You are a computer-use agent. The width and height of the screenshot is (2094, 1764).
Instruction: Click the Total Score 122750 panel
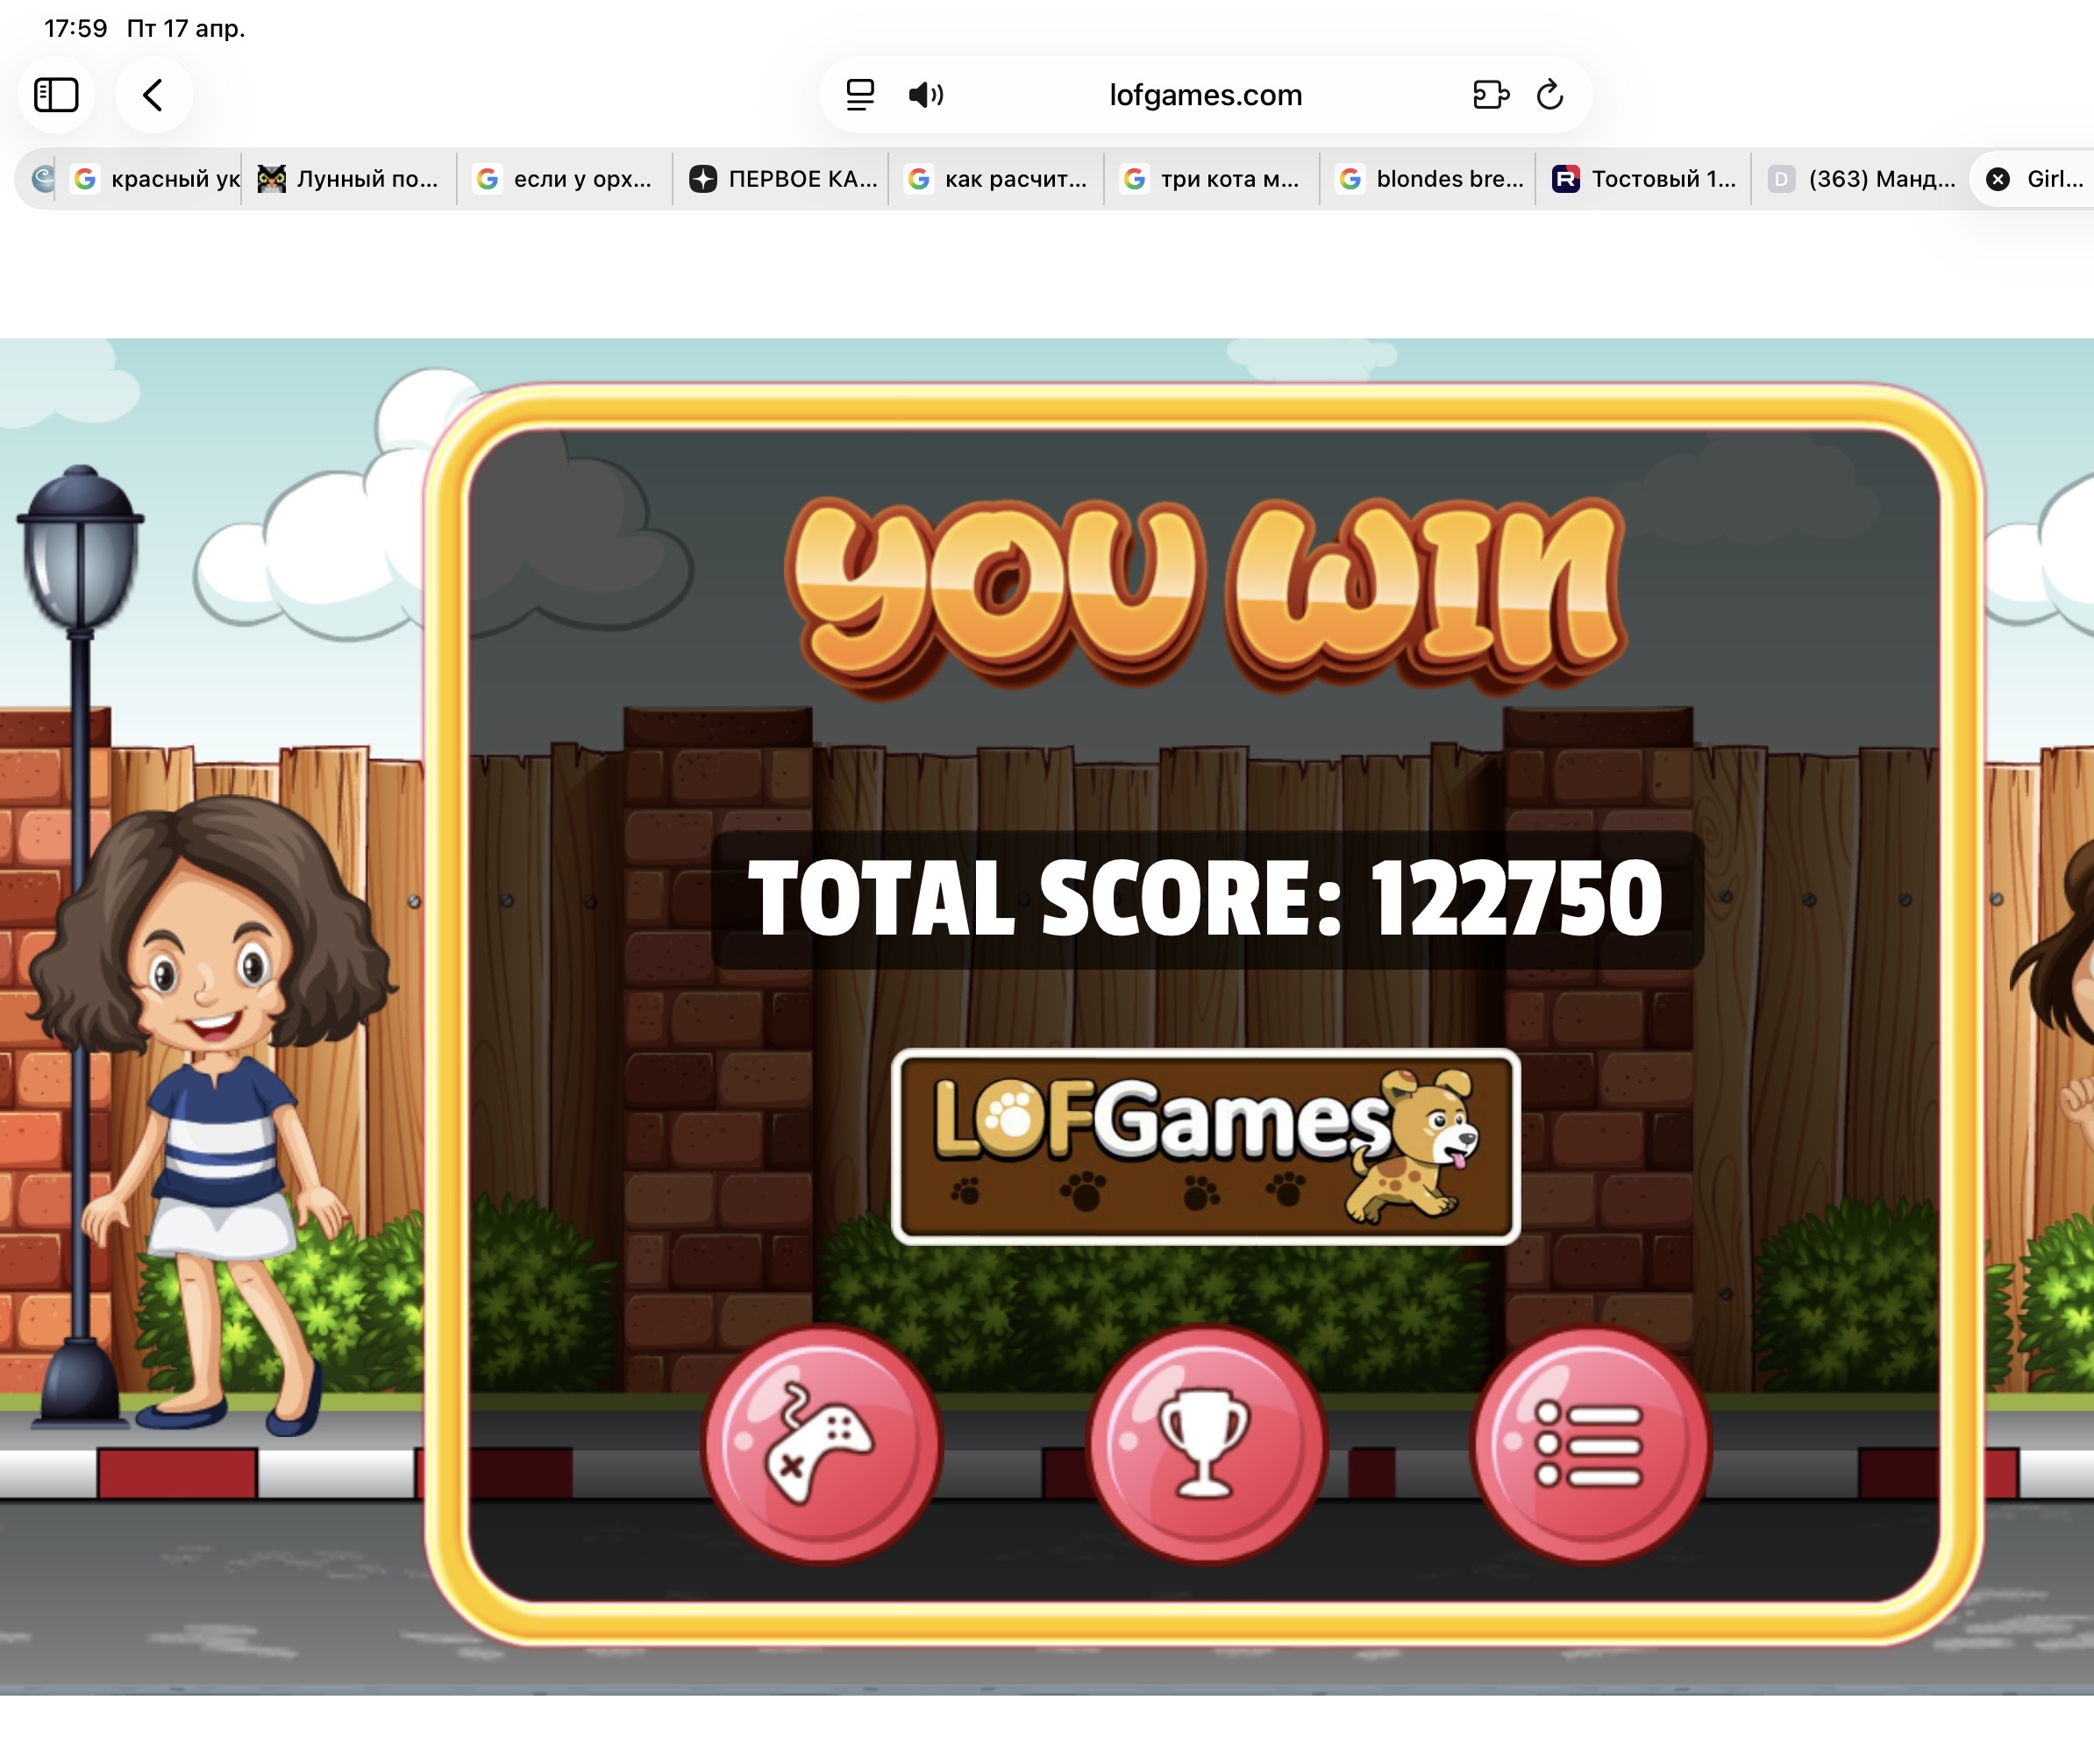1206,899
